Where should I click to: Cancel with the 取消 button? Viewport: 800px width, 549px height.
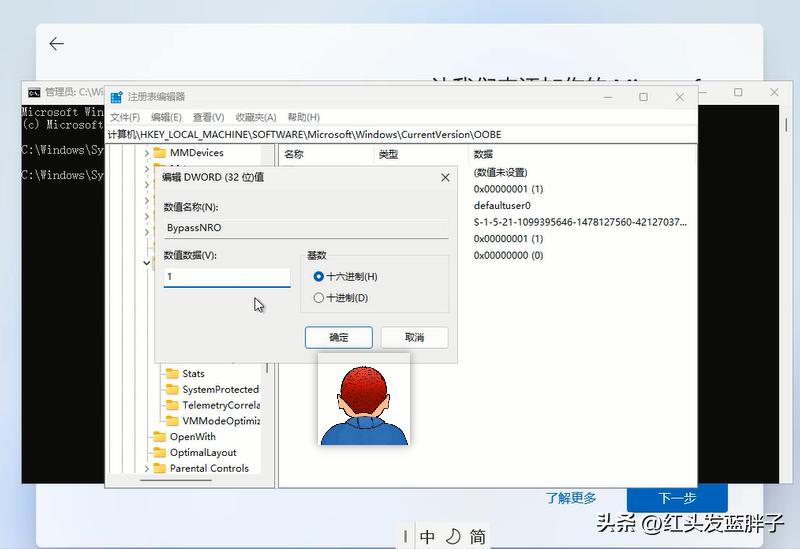pyautogui.click(x=414, y=337)
